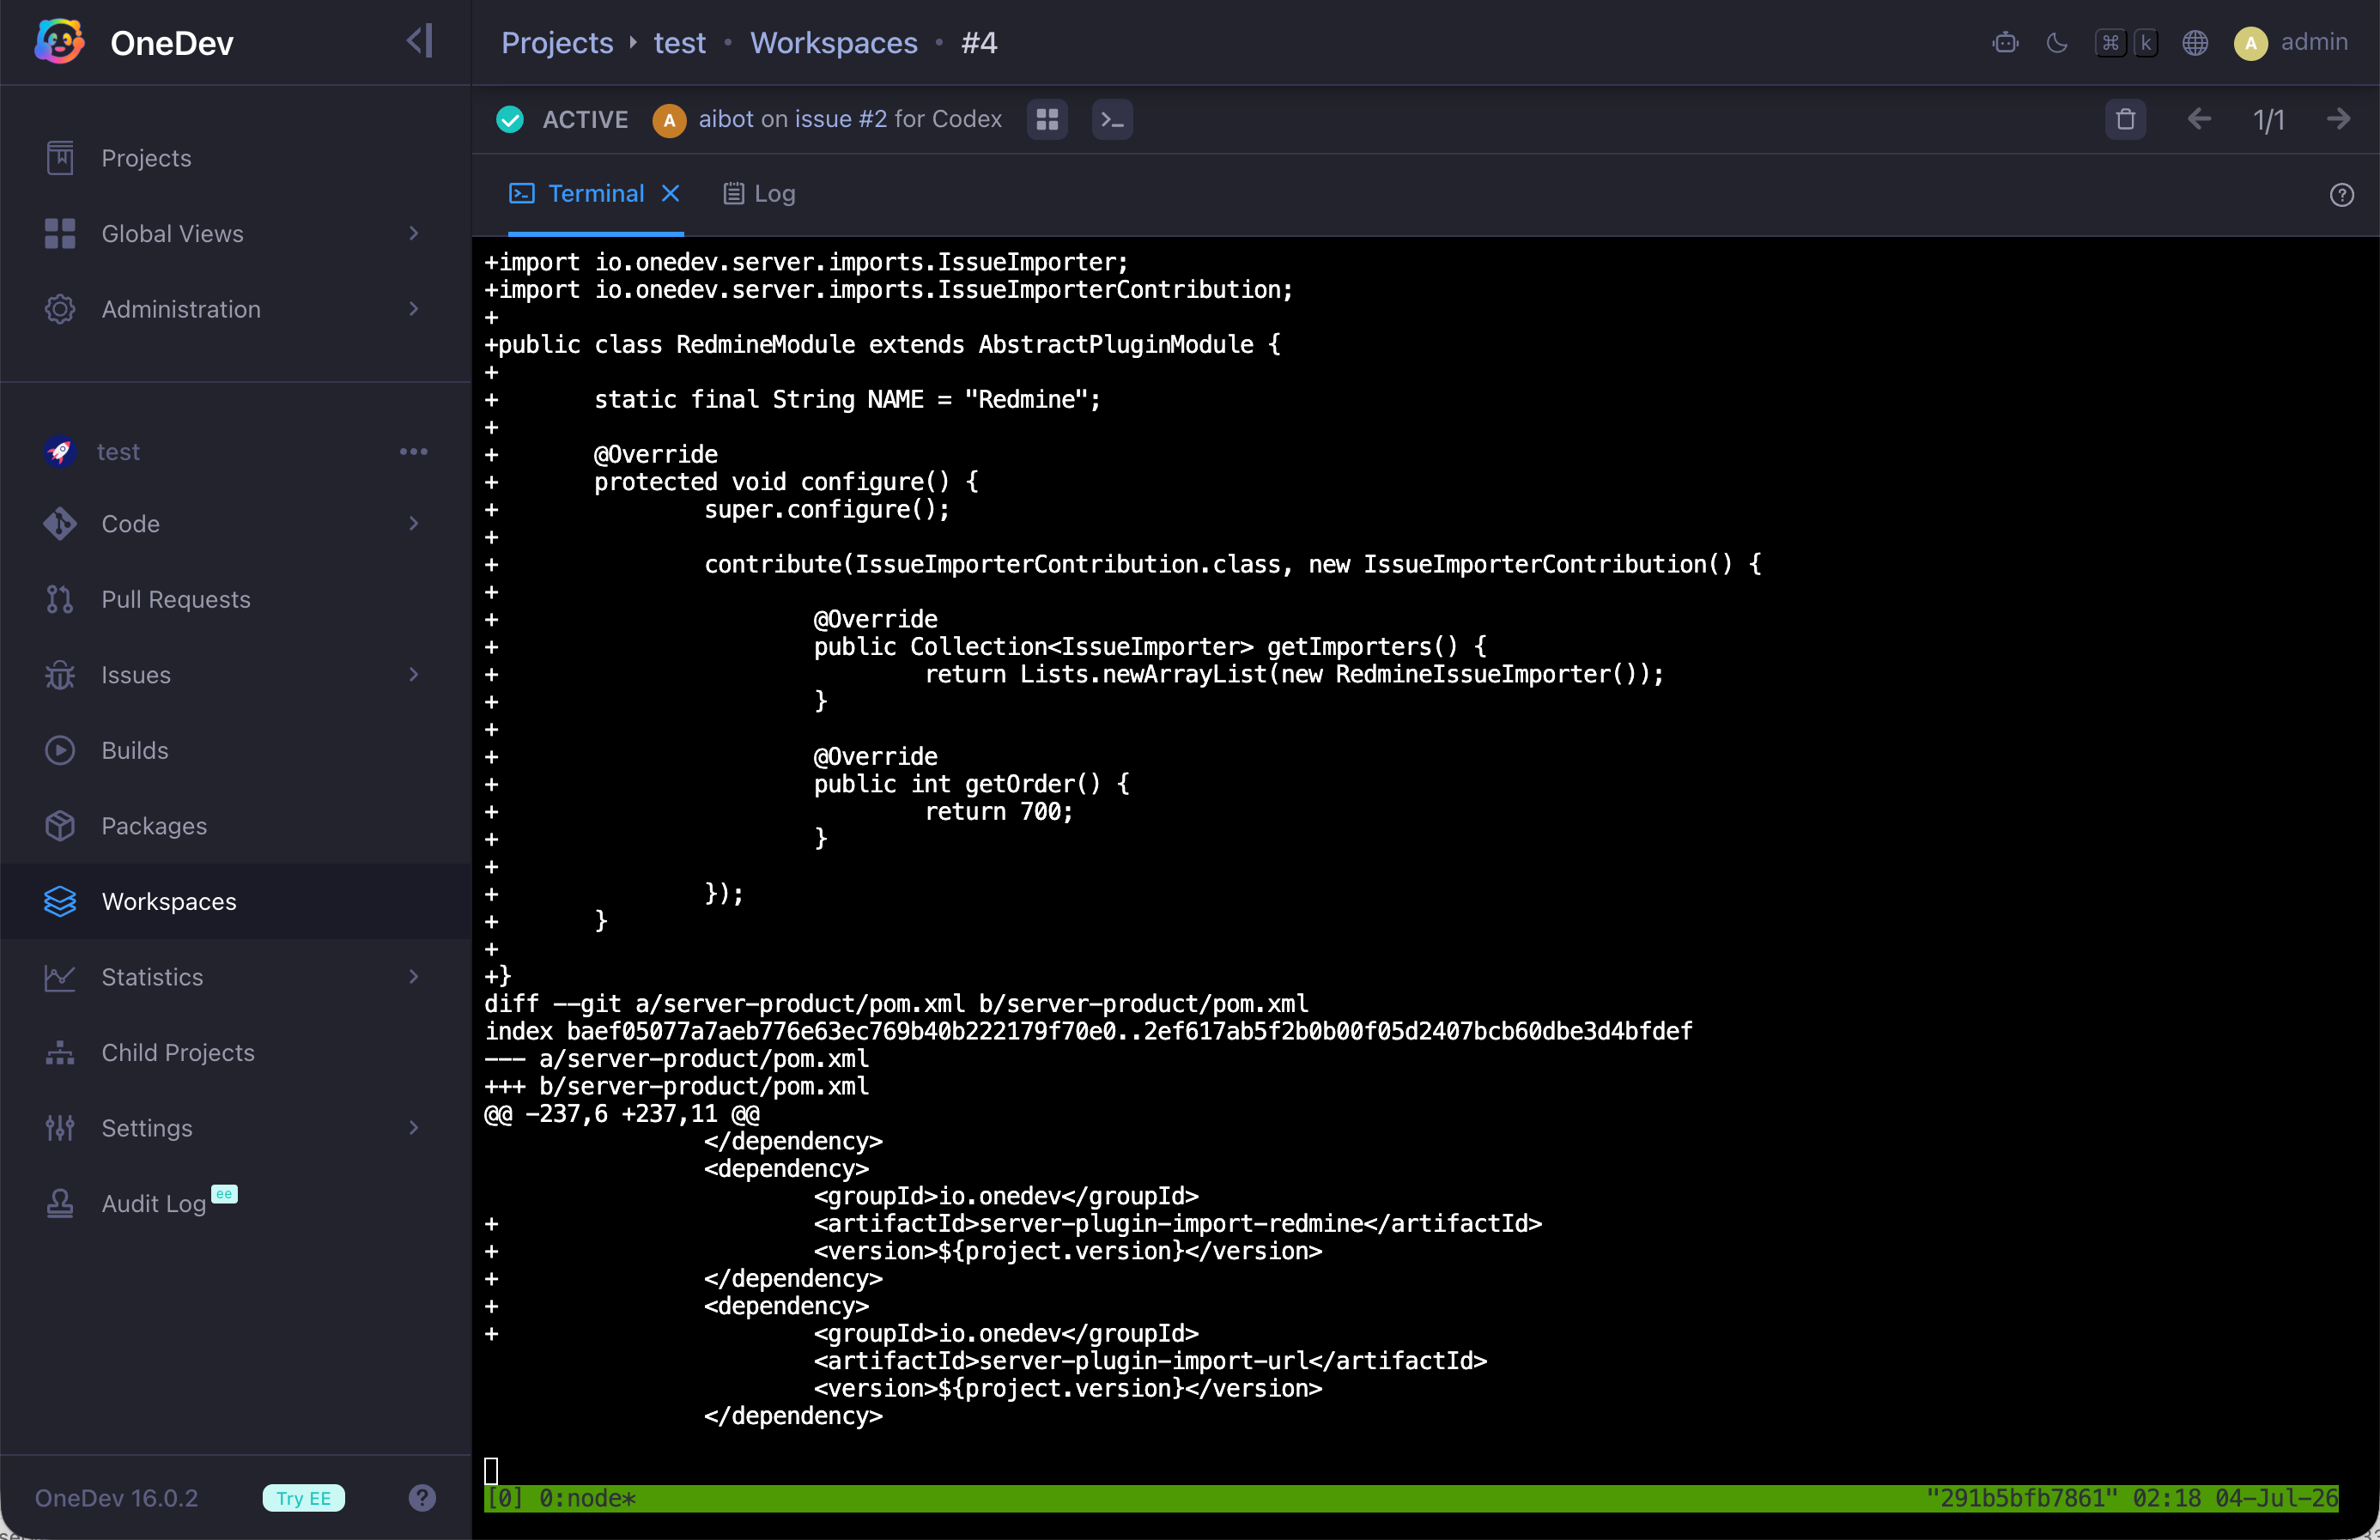Click the aibot avatar icon
The height and width of the screenshot is (1540, 2380).
[x=669, y=120]
